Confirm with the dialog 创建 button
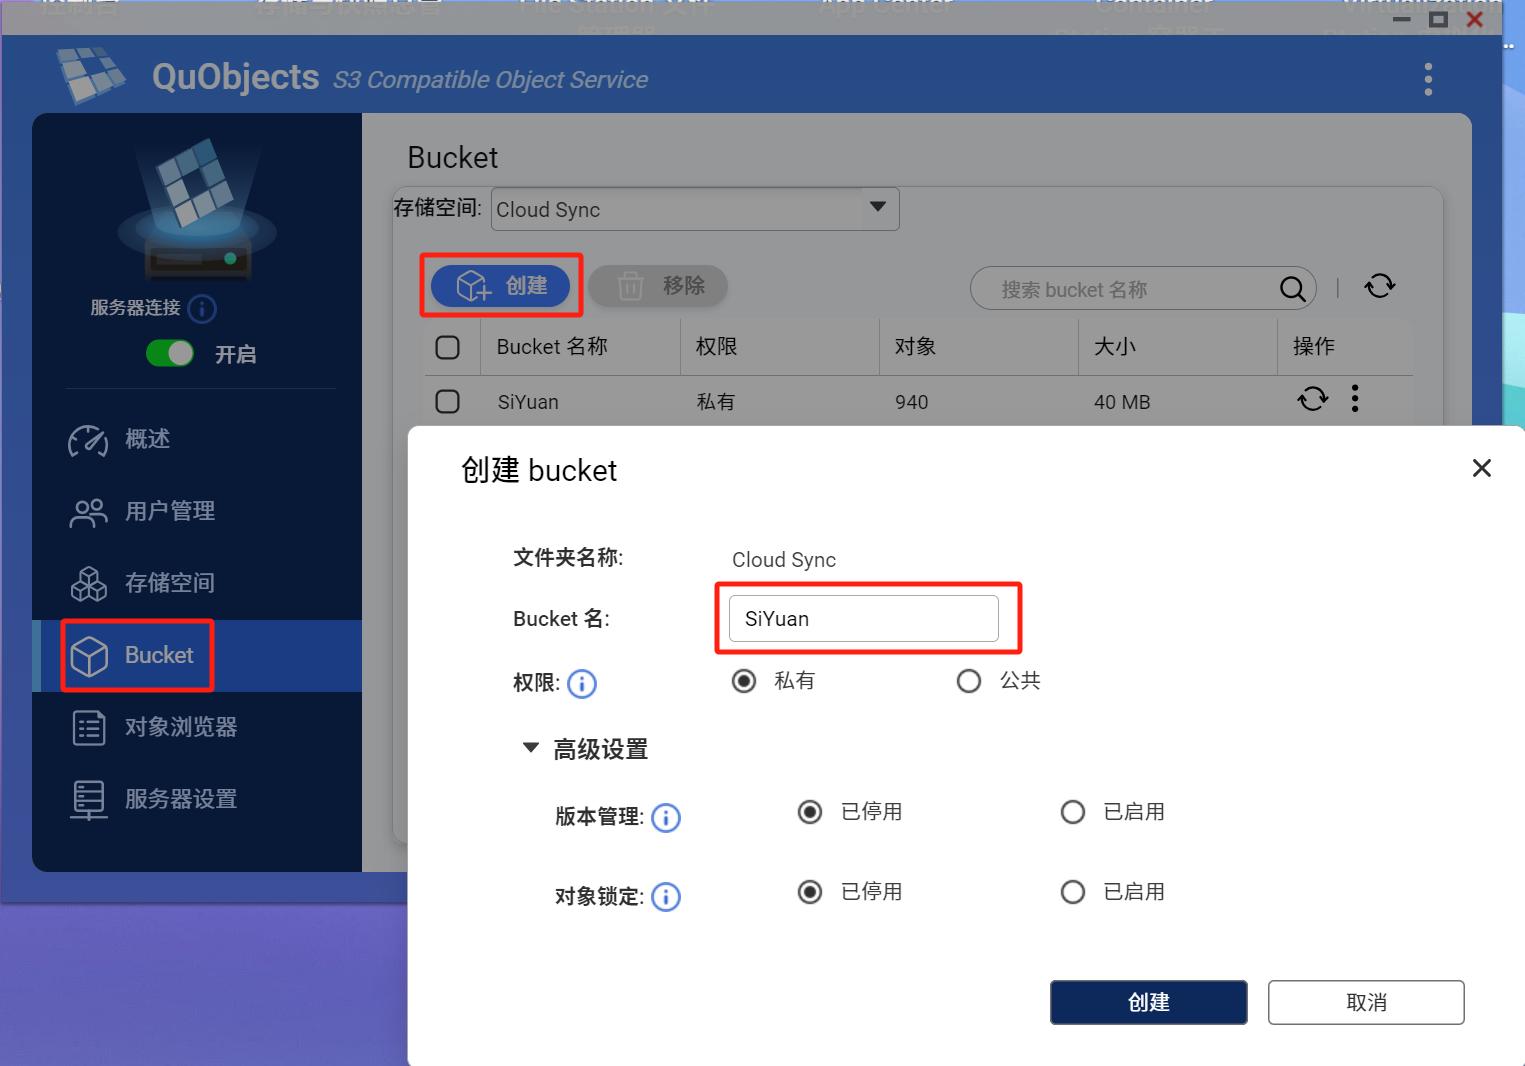The height and width of the screenshot is (1066, 1525). coord(1149,1002)
